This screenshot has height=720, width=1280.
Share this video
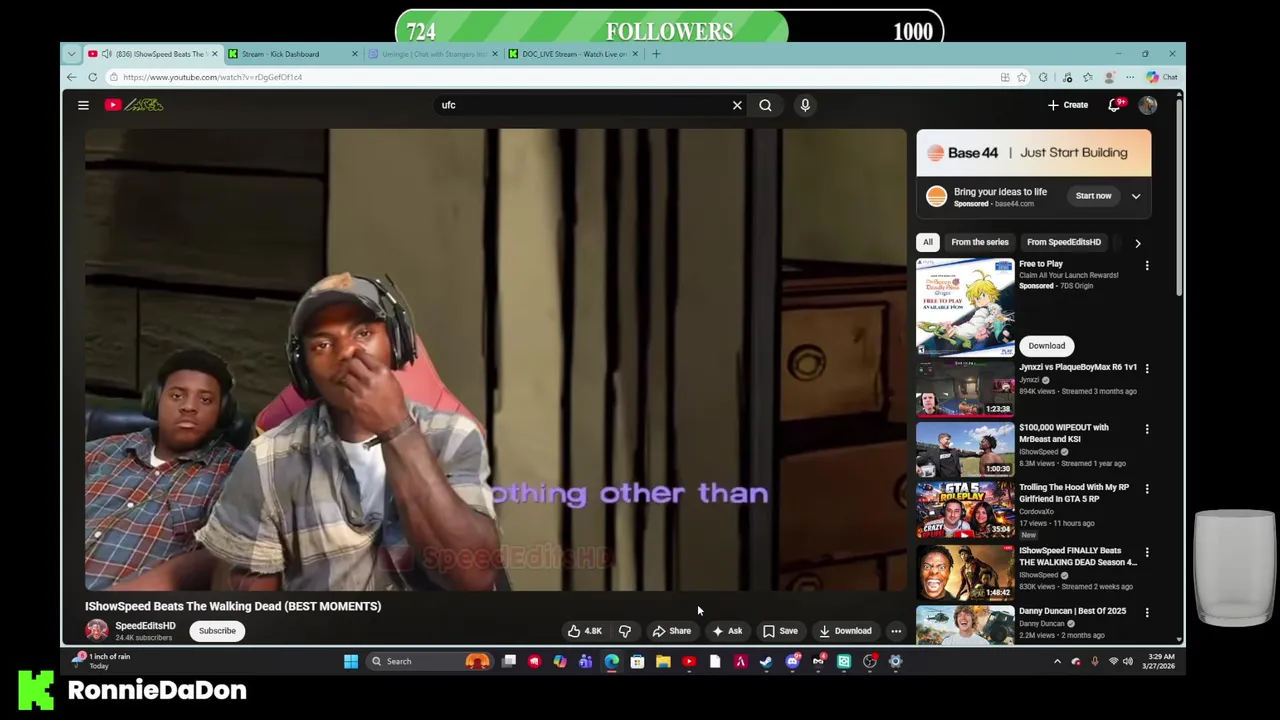point(672,631)
